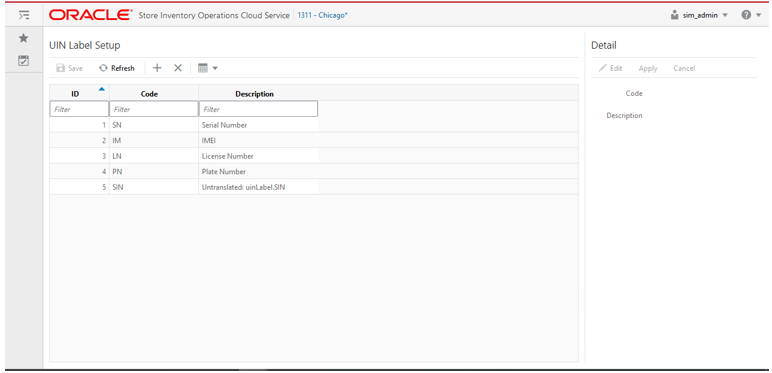Sort by the ID column header
772x373 pixels.
pos(79,93)
